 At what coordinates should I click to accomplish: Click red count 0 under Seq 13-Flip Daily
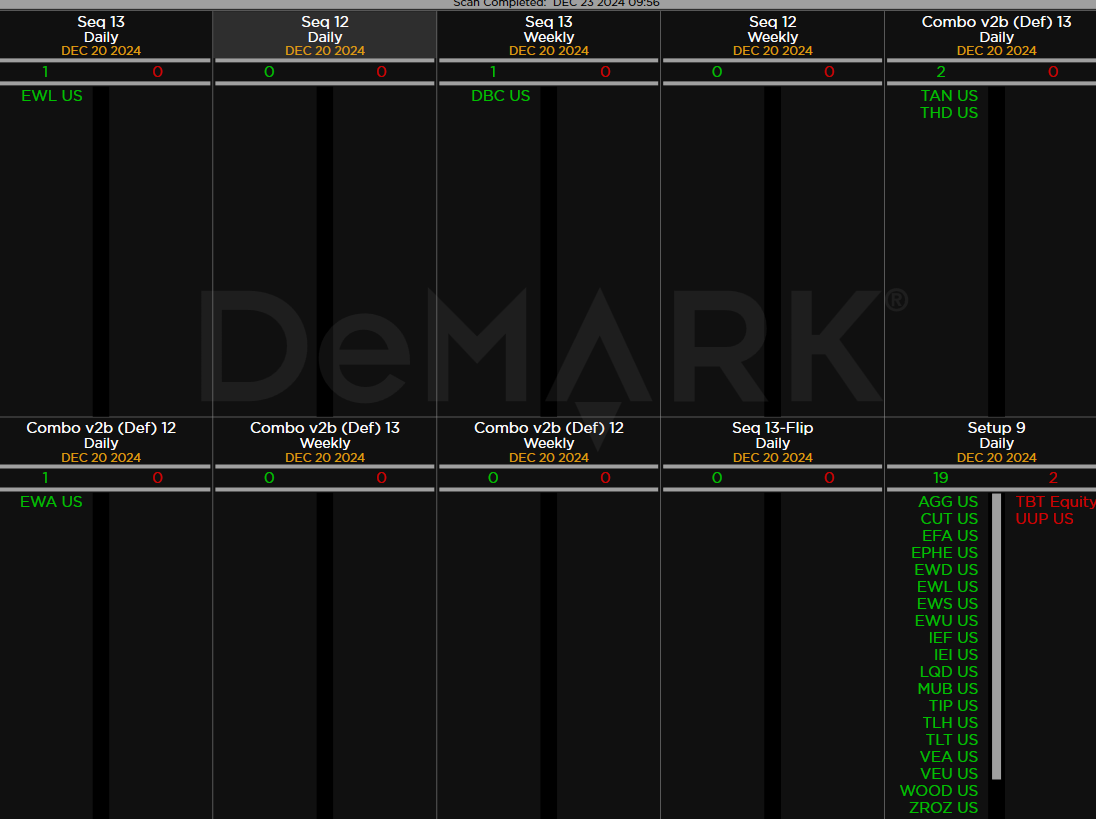pos(829,478)
